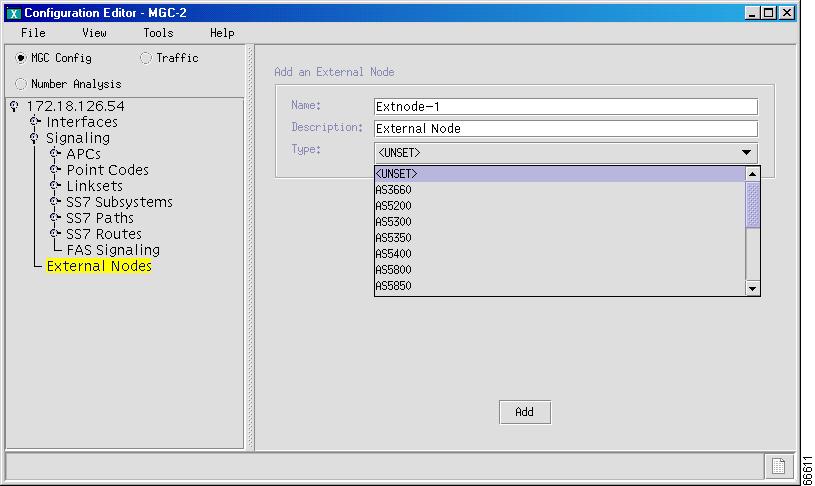Click the Description input field
Image resolution: width=815 pixels, height=486 pixels.
coord(566,128)
